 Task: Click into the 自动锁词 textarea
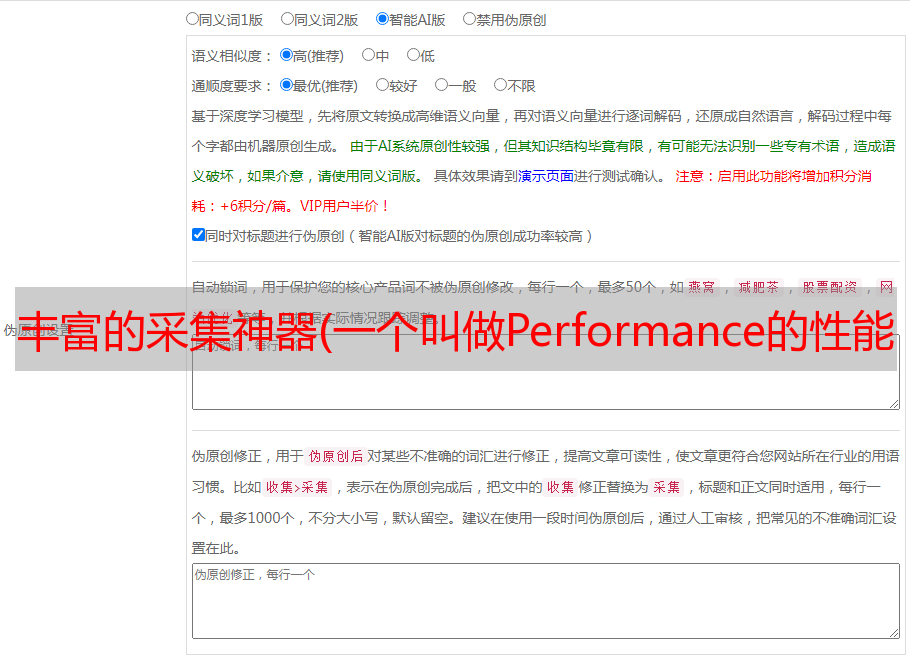546,372
